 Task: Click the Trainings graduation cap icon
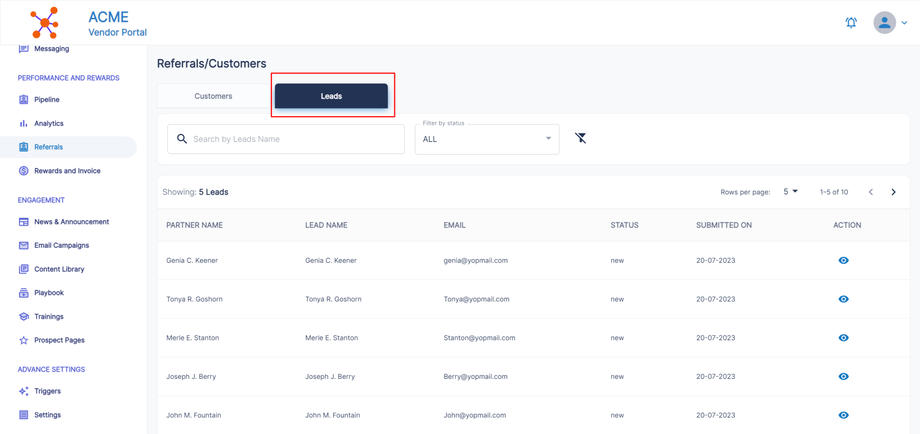pos(23,316)
